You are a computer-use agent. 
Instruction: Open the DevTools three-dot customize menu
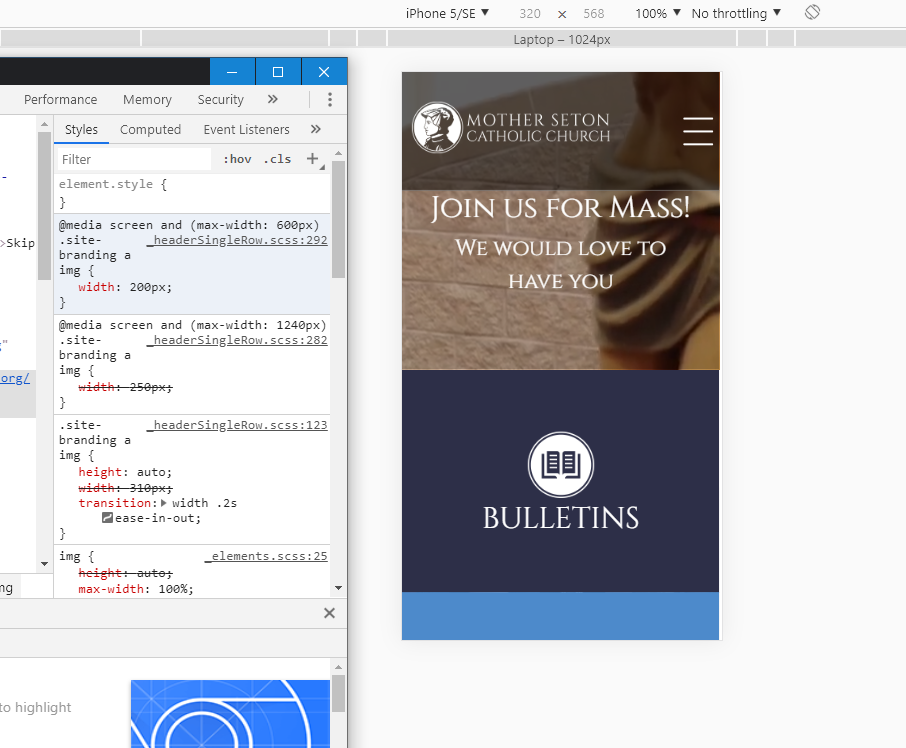click(330, 100)
